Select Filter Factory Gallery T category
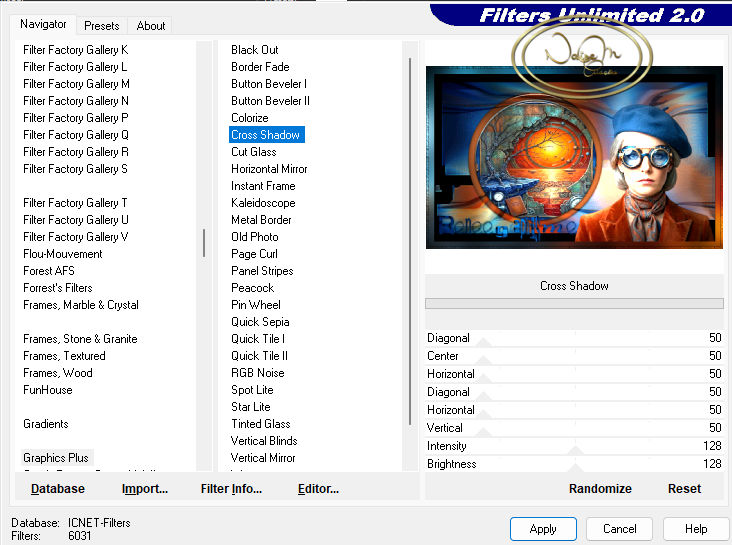This screenshot has width=732, height=545. tap(75, 203)
